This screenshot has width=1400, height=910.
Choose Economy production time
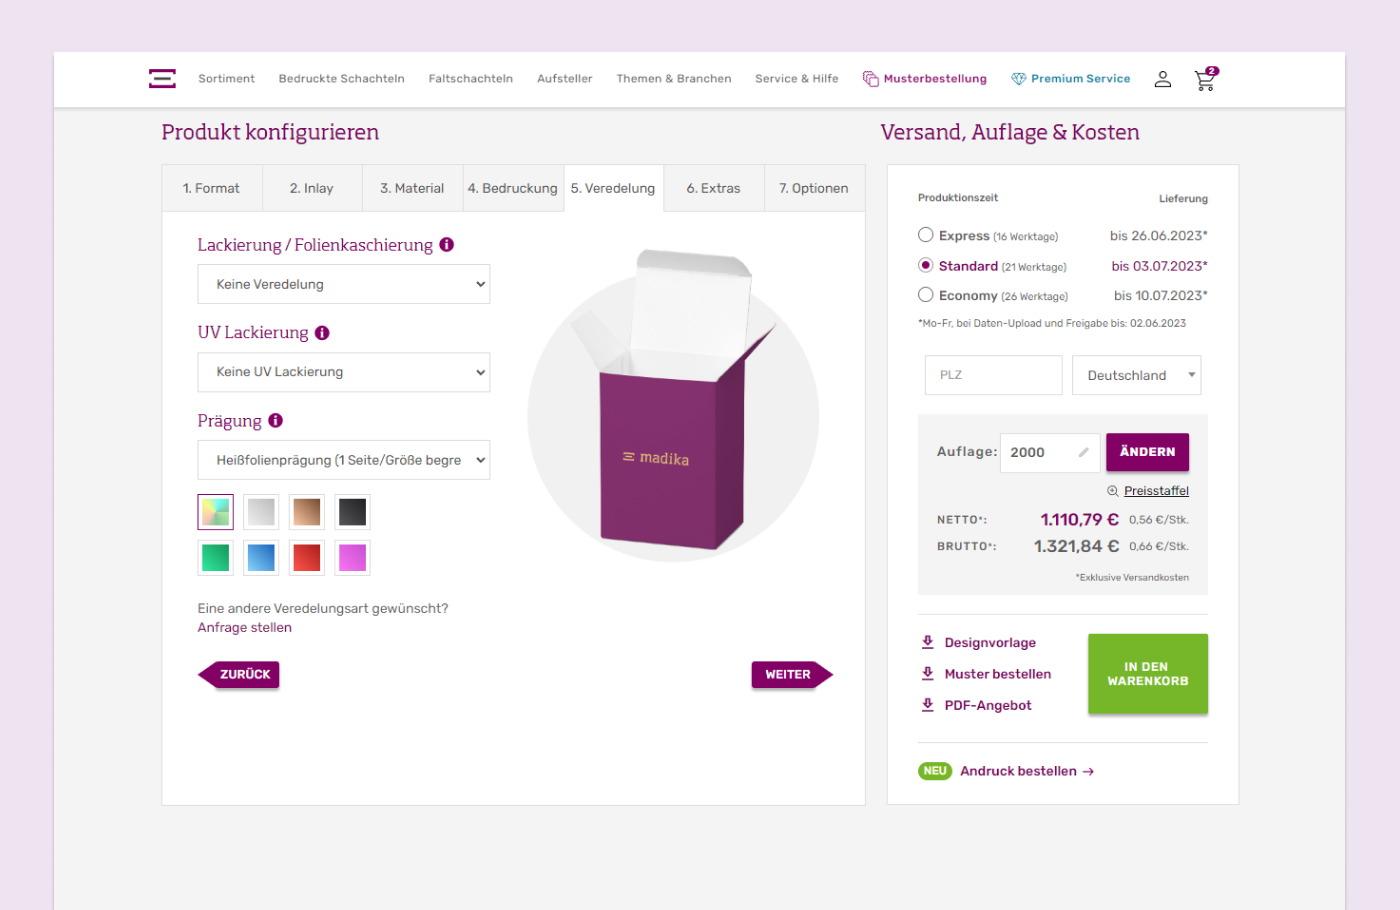pyautogui.click(x=926, y=295)
